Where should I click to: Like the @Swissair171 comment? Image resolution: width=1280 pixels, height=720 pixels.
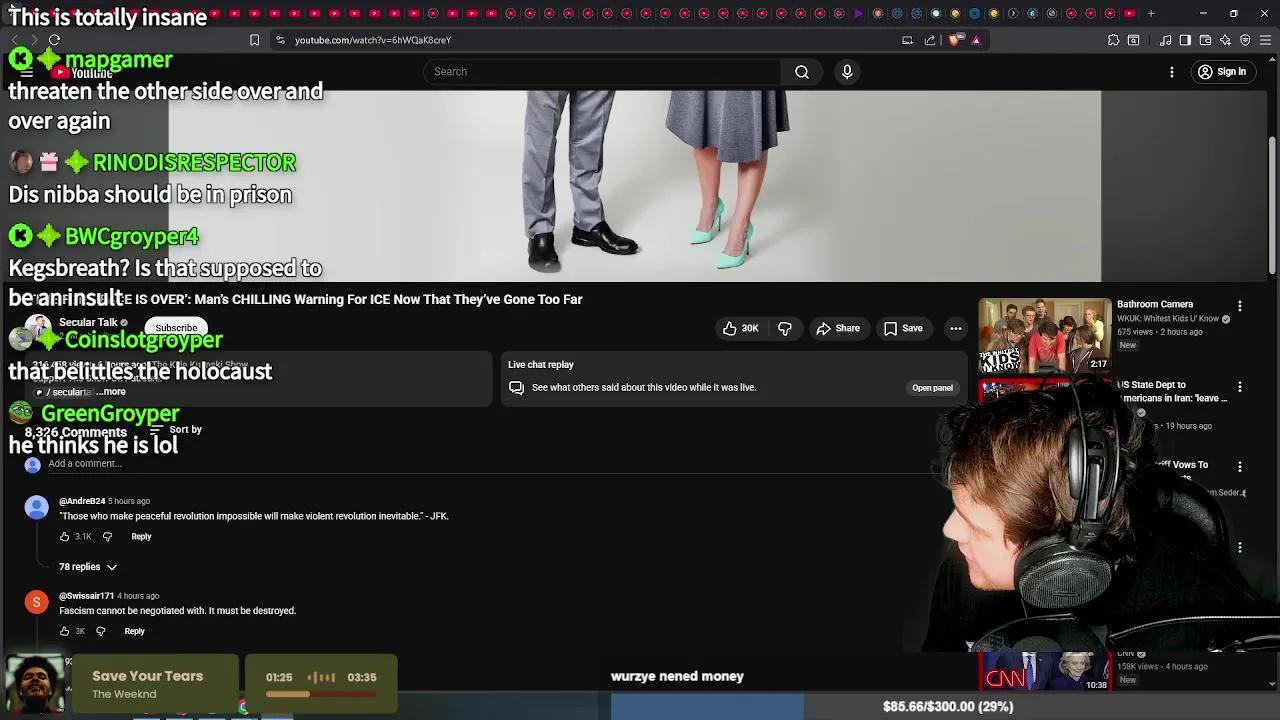pyautogui.click(x=64, y=631)
